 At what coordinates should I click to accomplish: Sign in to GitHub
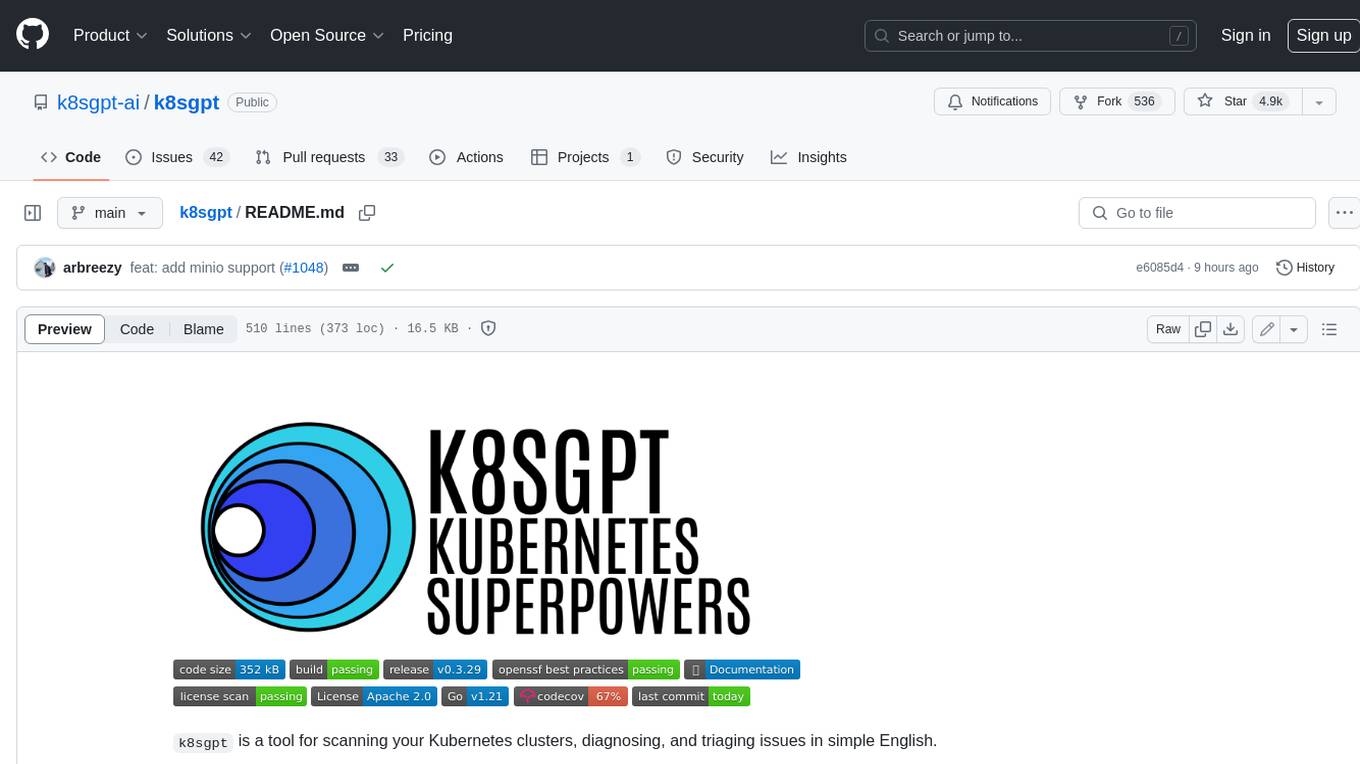tap(1245, 35)
